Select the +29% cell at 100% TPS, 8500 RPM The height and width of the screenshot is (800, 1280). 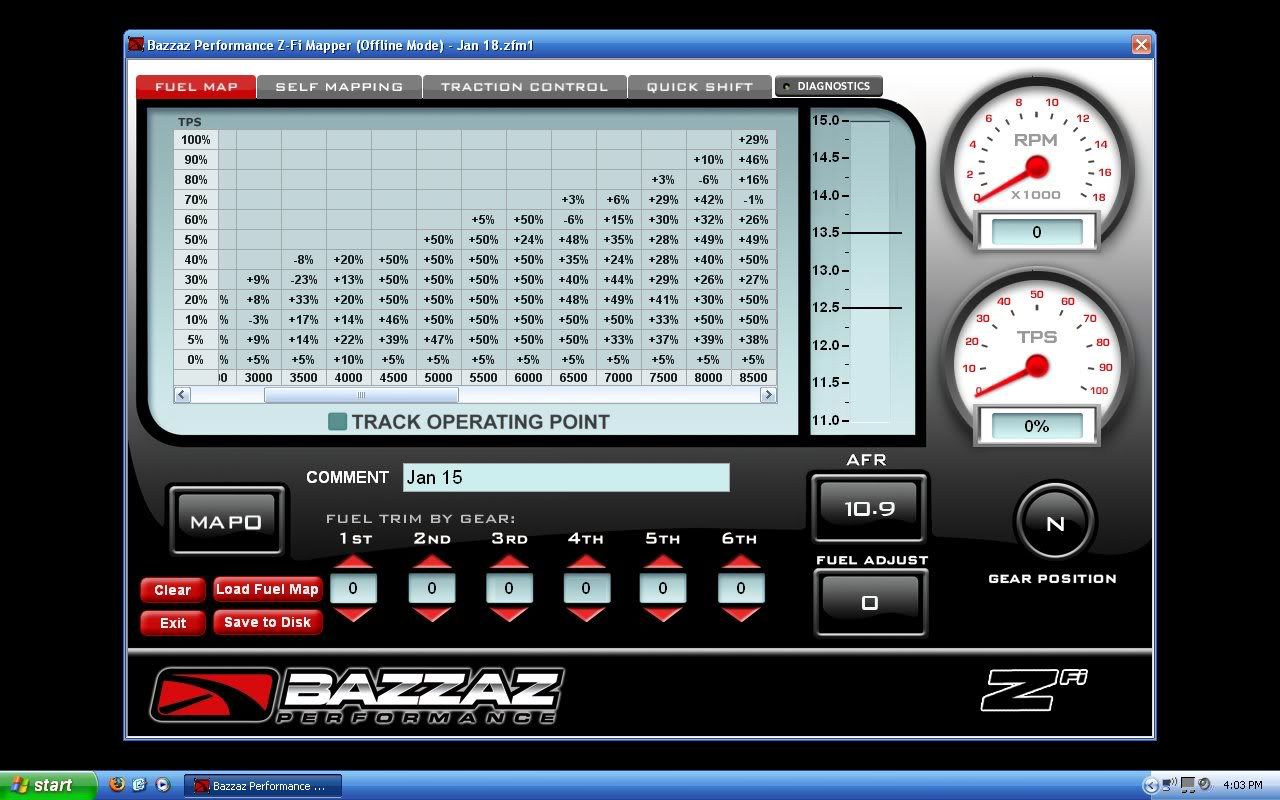tap(753, 140)
